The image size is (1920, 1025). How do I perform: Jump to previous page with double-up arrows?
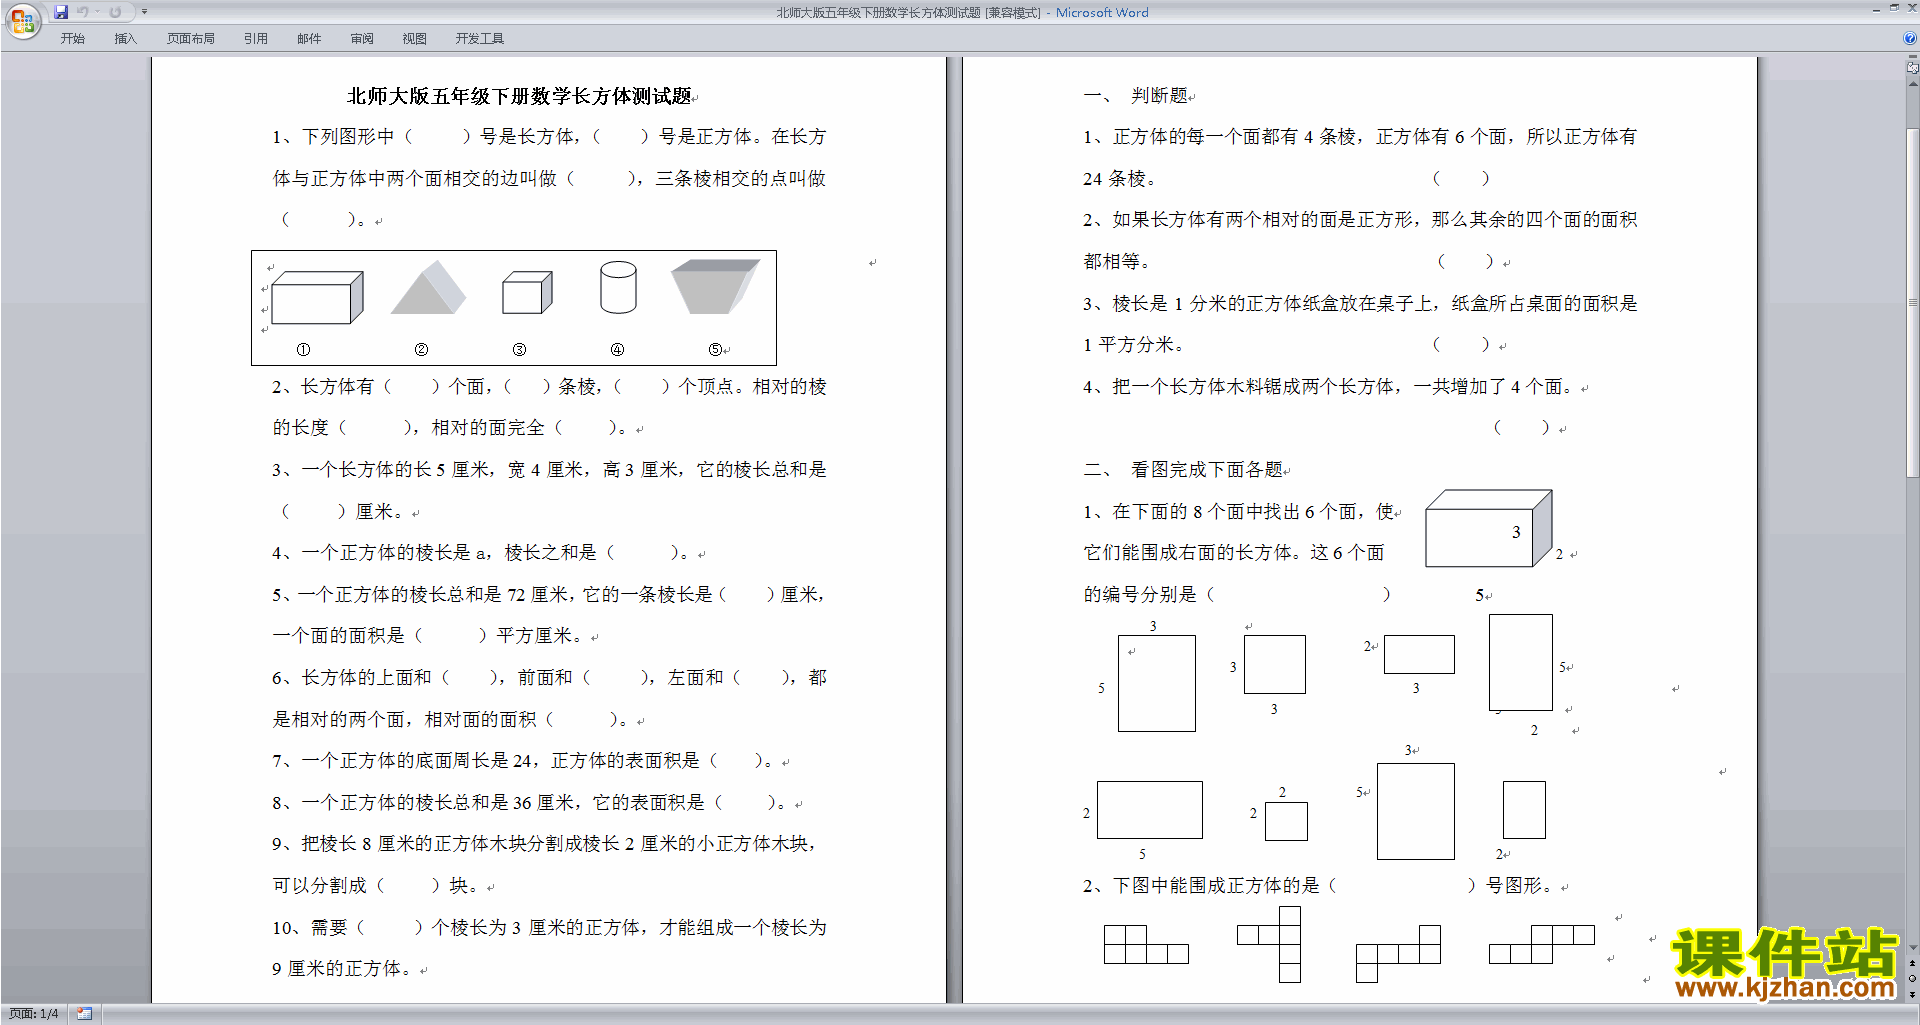point(1913,964)
